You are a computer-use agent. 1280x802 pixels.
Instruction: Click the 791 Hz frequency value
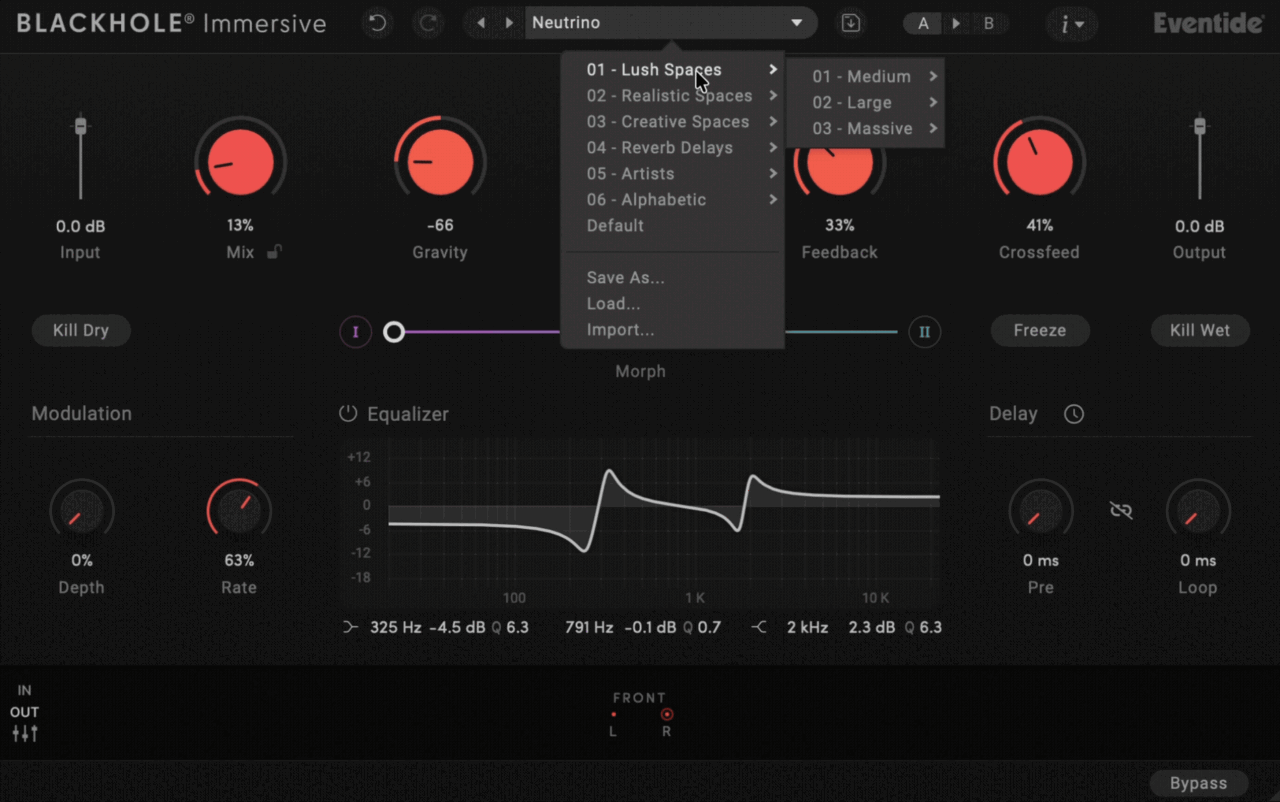[x=589, y=628]
